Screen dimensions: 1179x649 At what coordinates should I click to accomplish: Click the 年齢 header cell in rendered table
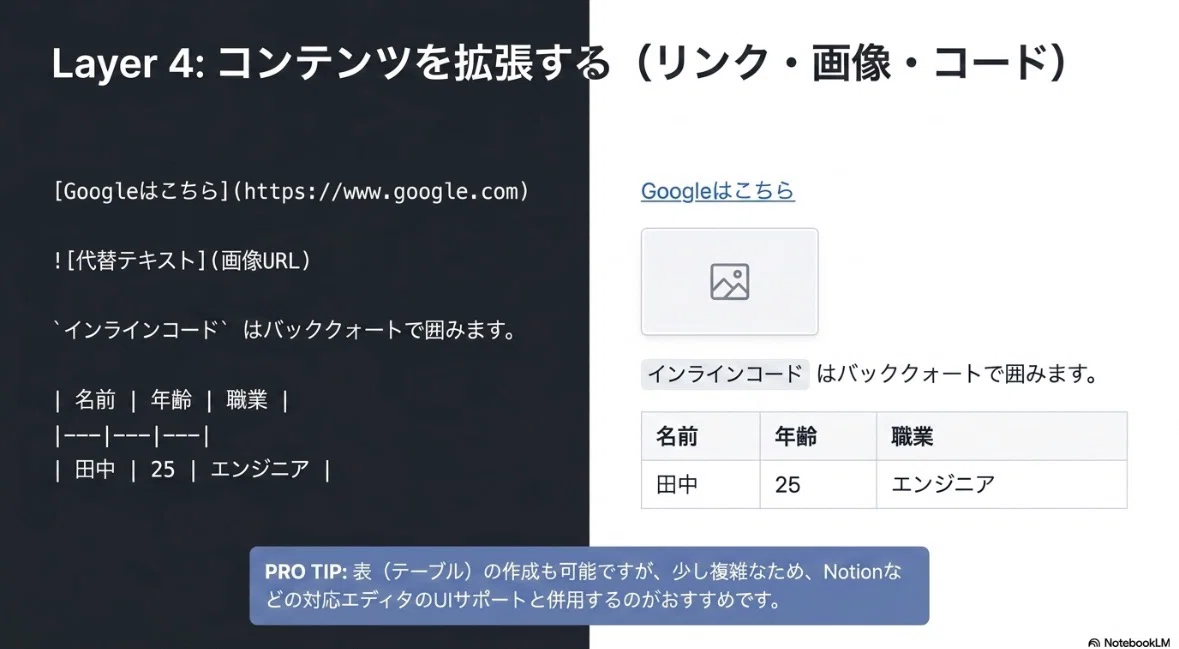(x=818, y=436)
